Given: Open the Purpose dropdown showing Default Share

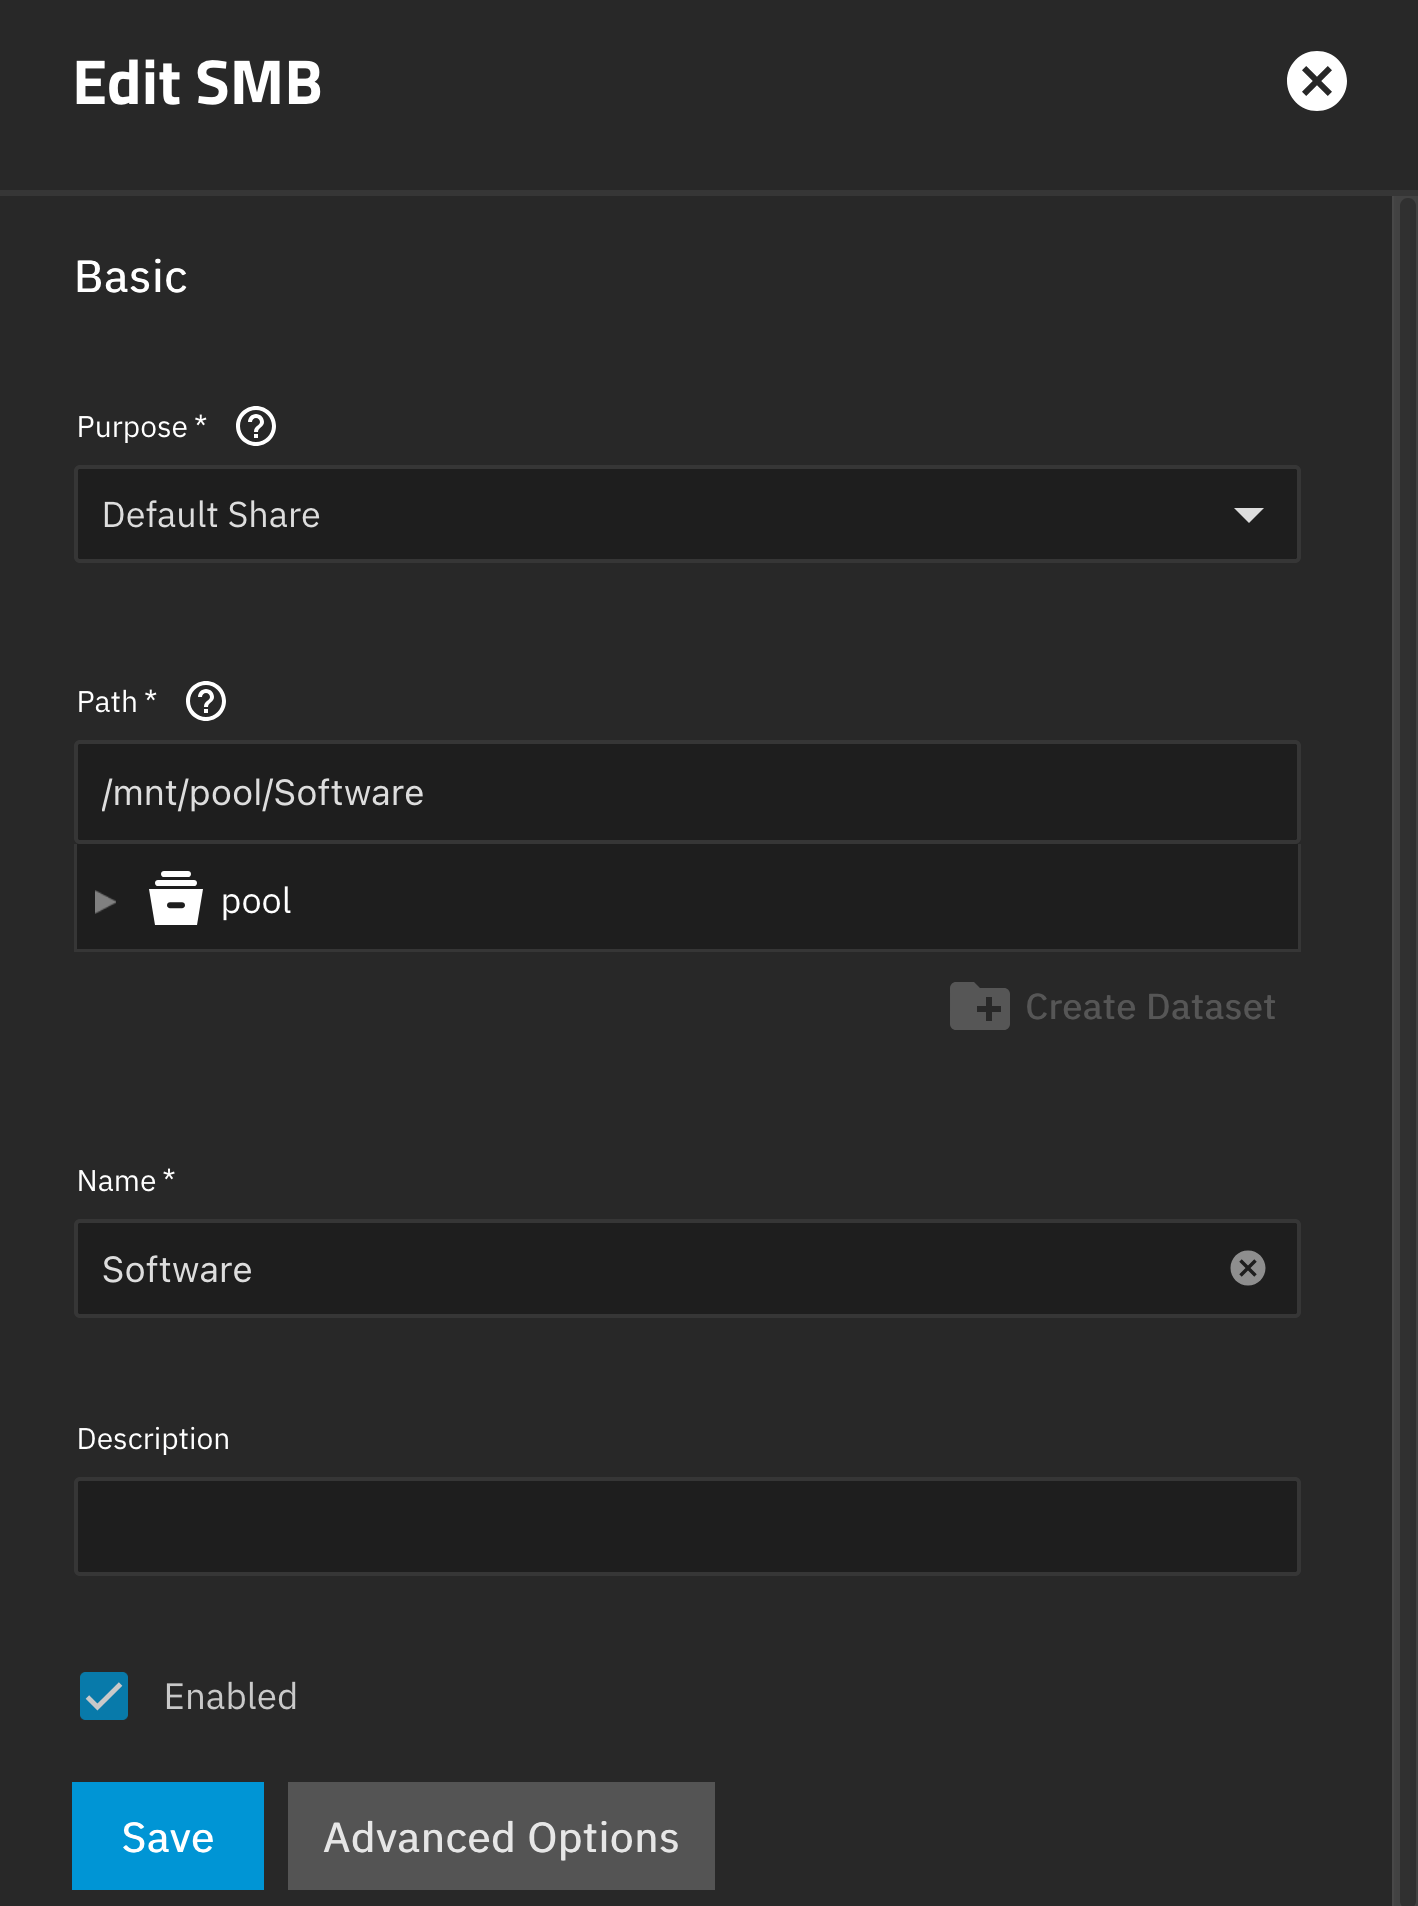Looking at the screenshot, I should click(x=660, y=515).
